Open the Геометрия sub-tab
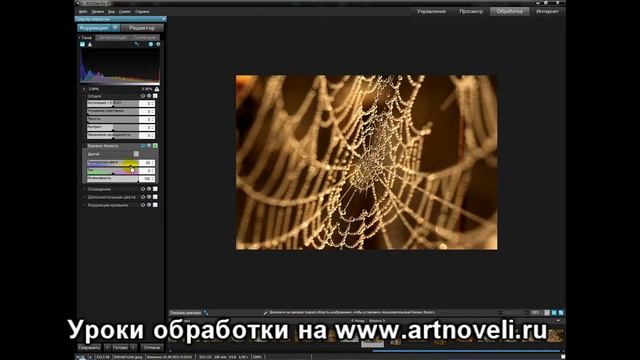640x360 pixels. (x=145, y=38)
